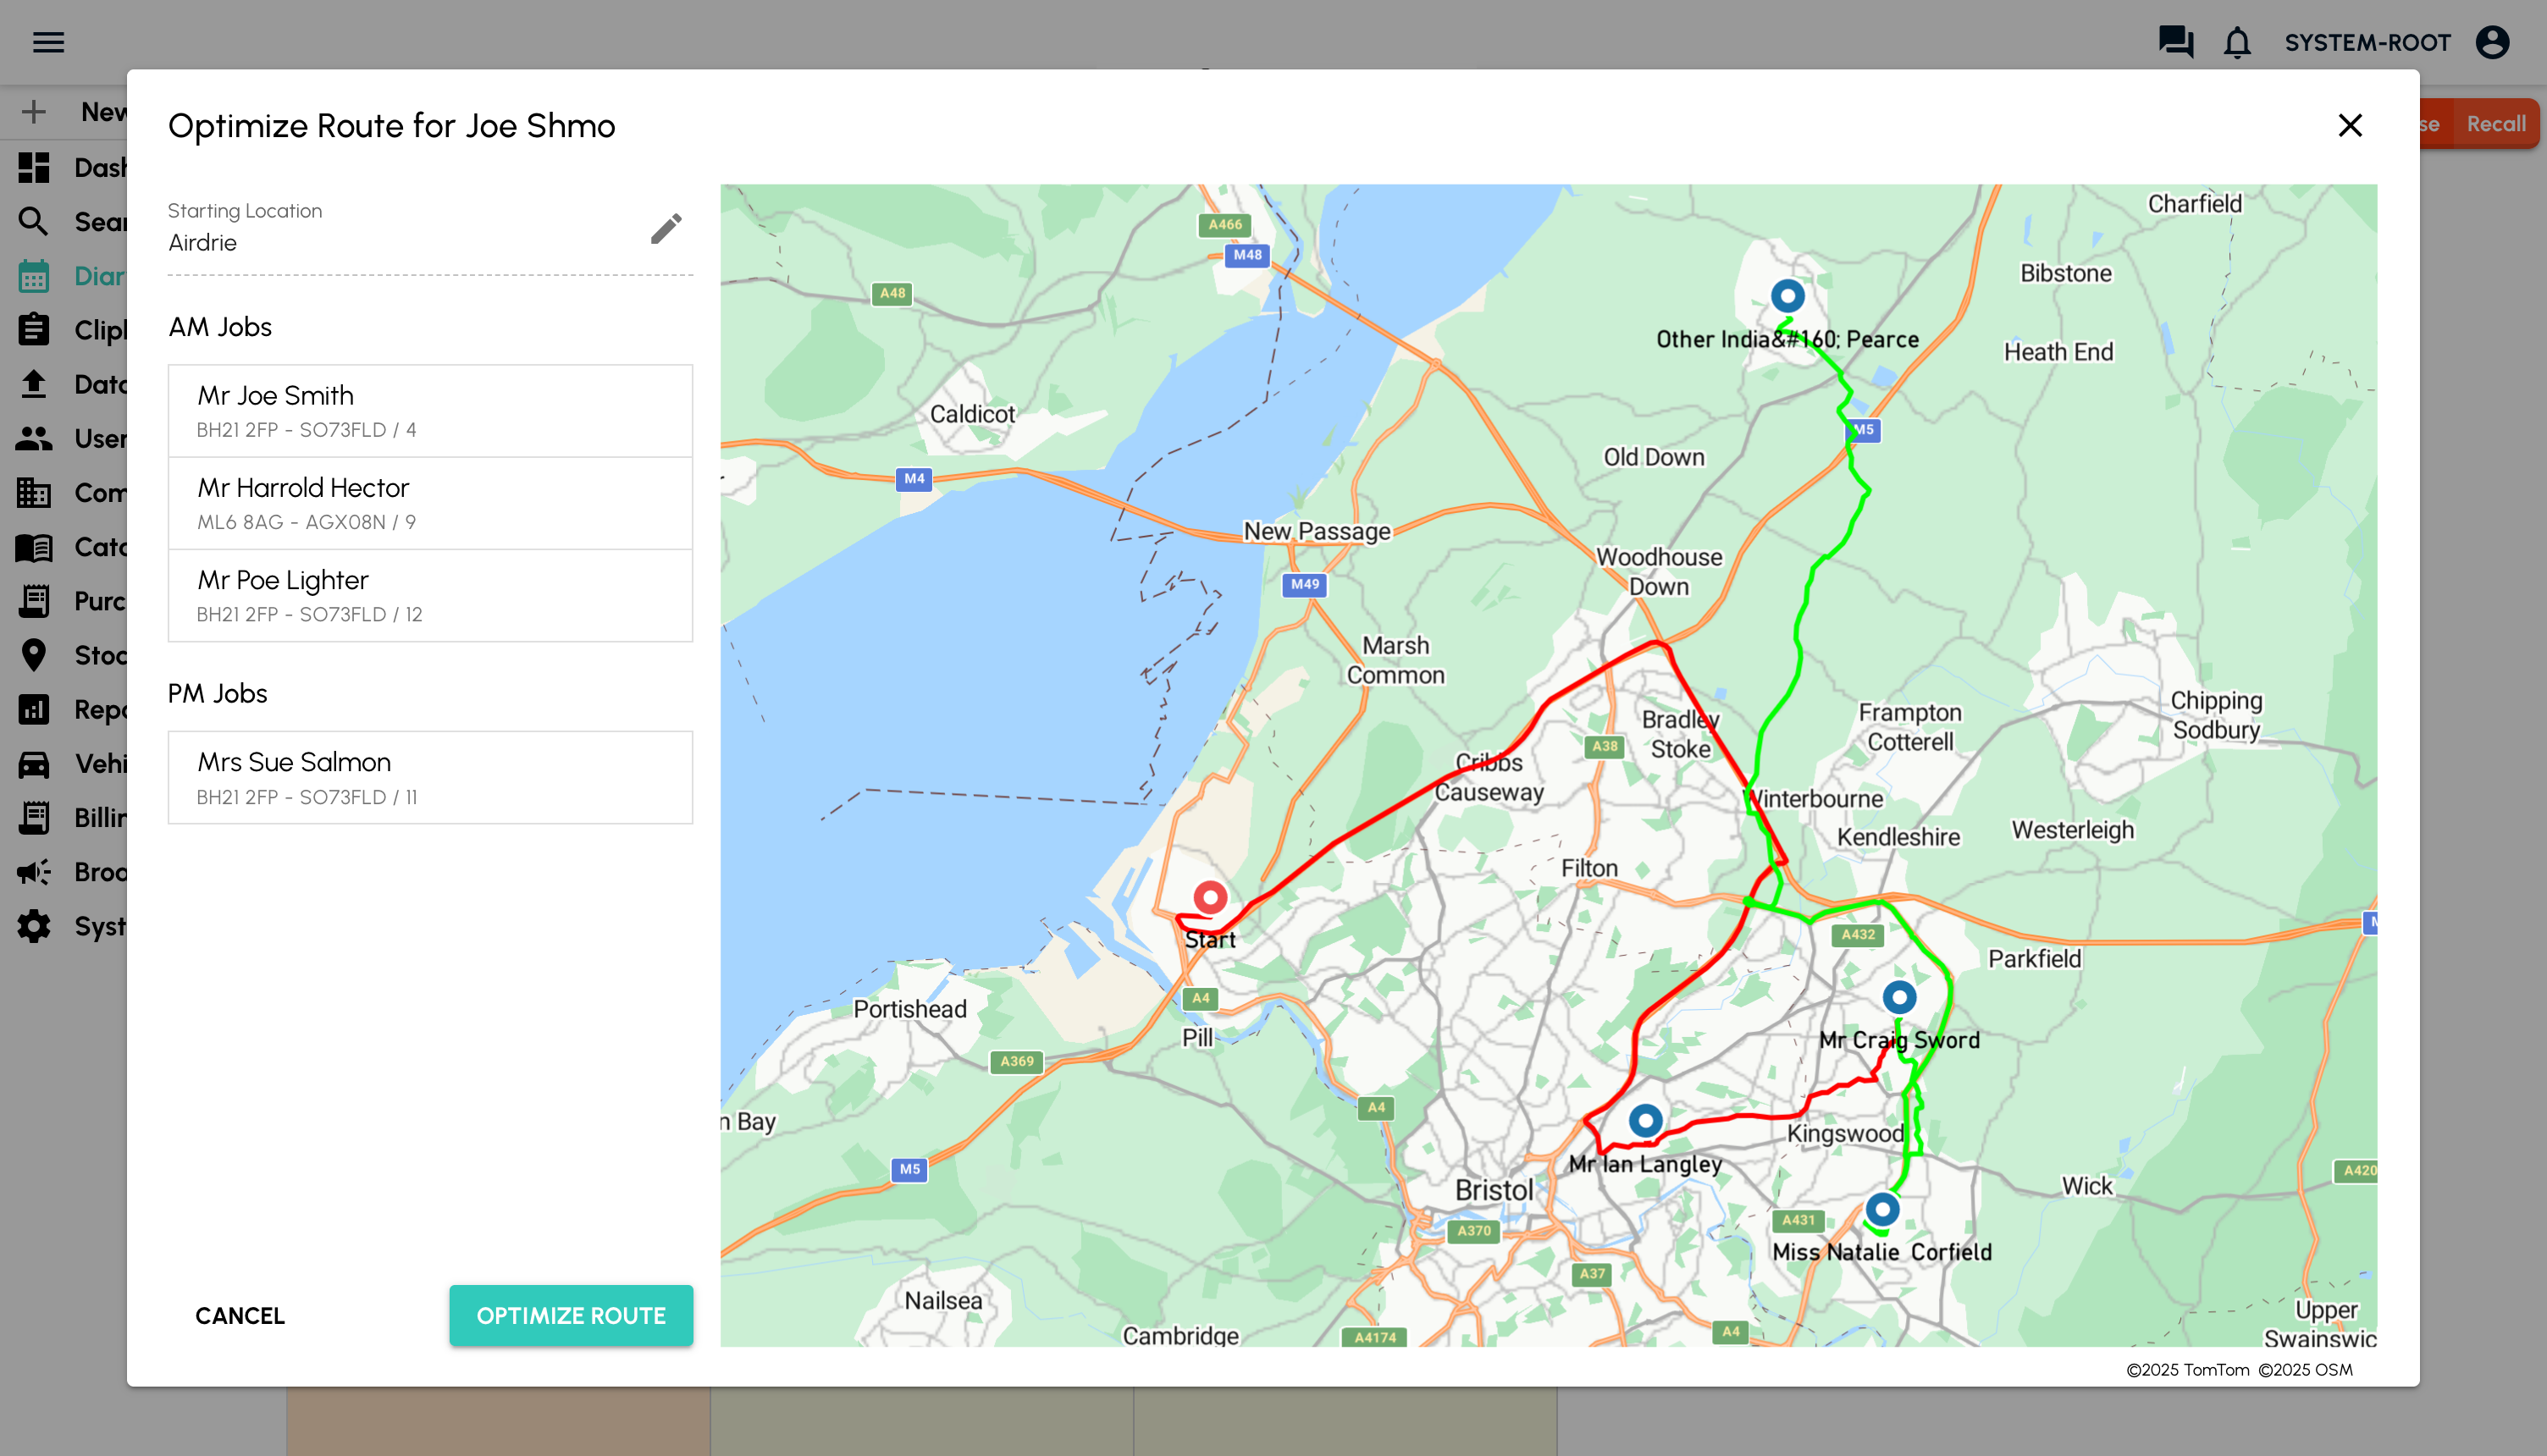Open the user account avatar icon

(2493, 42)
